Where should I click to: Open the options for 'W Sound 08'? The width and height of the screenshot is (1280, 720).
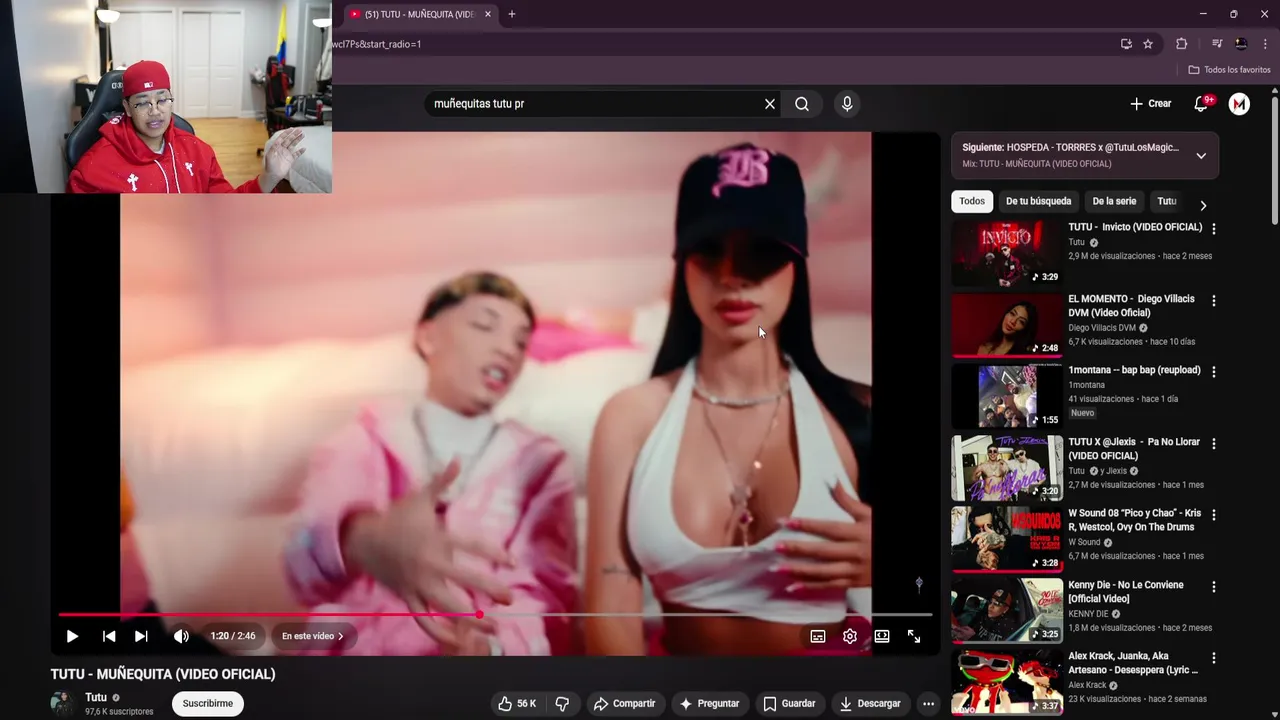[x=1214, y=515]
